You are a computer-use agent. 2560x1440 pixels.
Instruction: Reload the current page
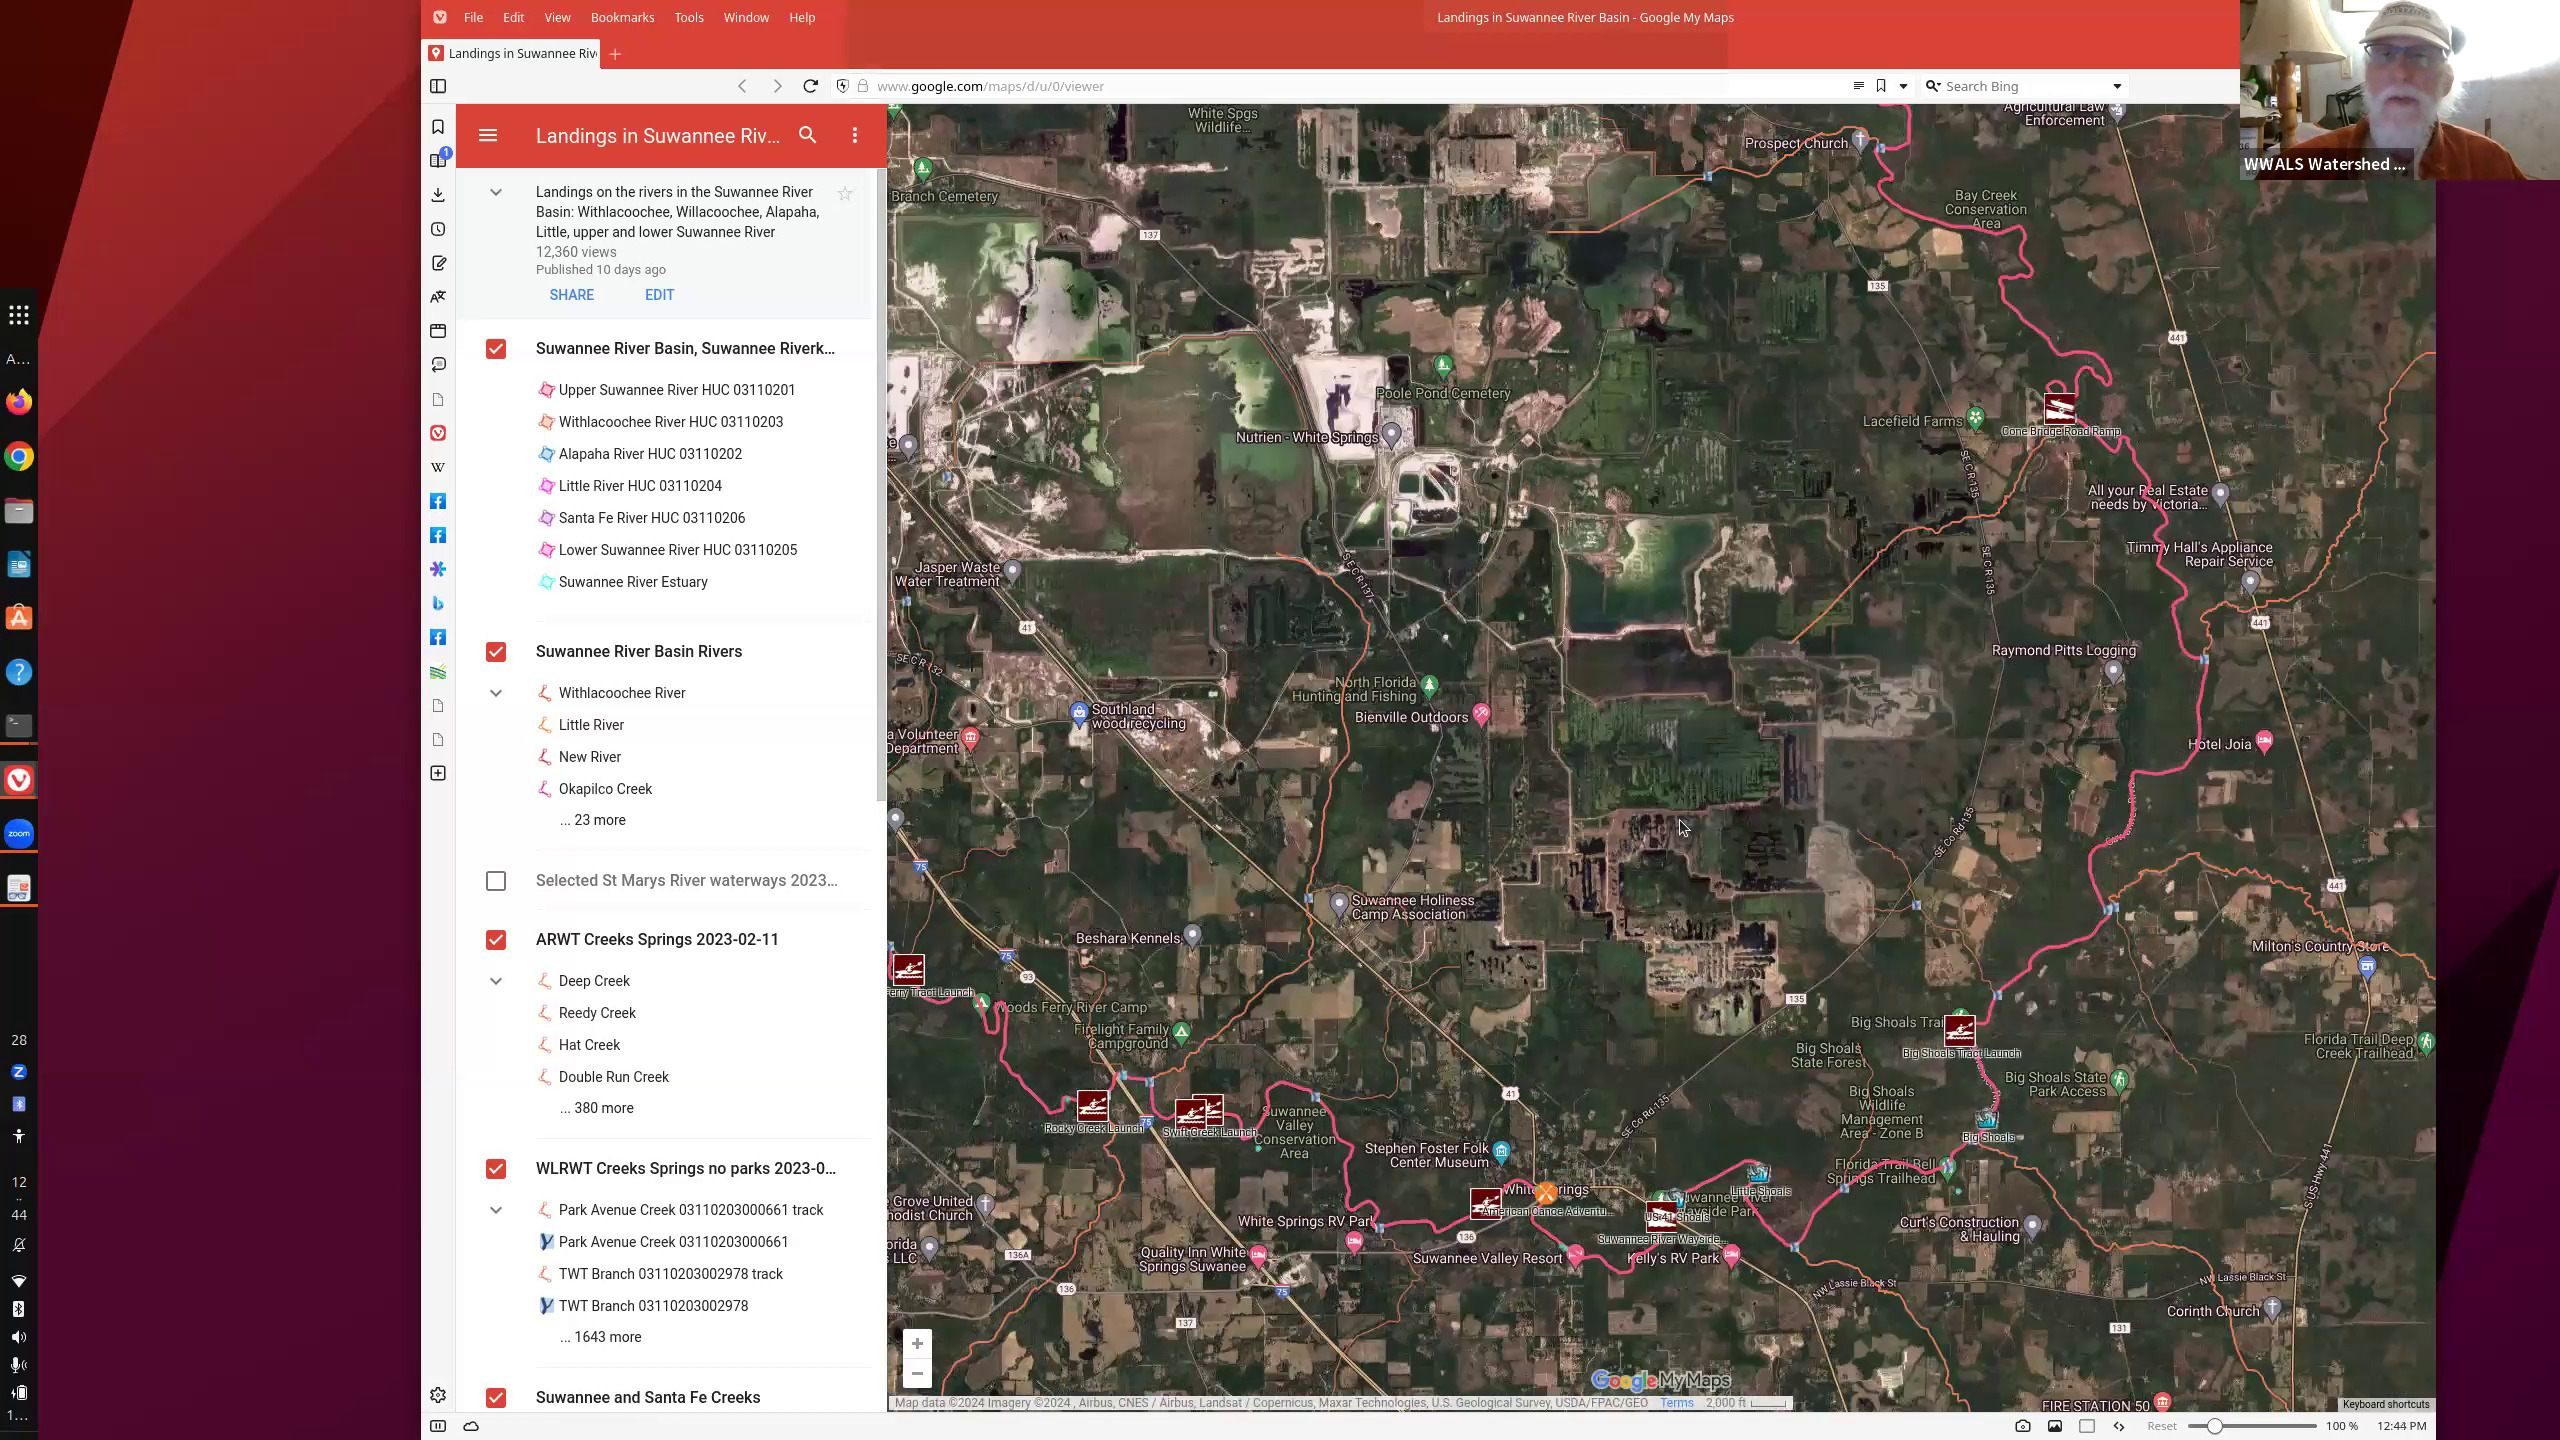point(810,86)
